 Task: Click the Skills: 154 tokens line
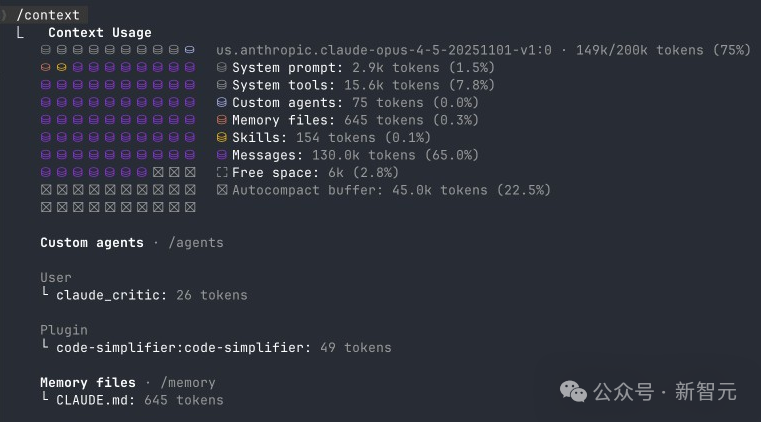click(x=331, y=138)
